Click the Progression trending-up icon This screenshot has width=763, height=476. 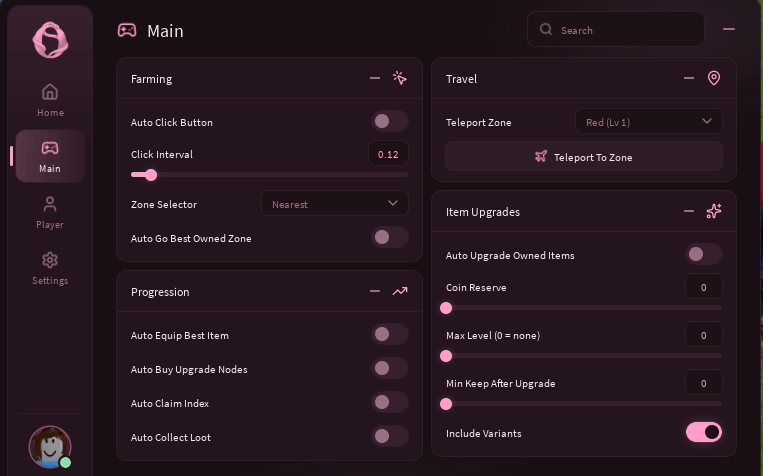pyautogui.click(x=400, y=291)
